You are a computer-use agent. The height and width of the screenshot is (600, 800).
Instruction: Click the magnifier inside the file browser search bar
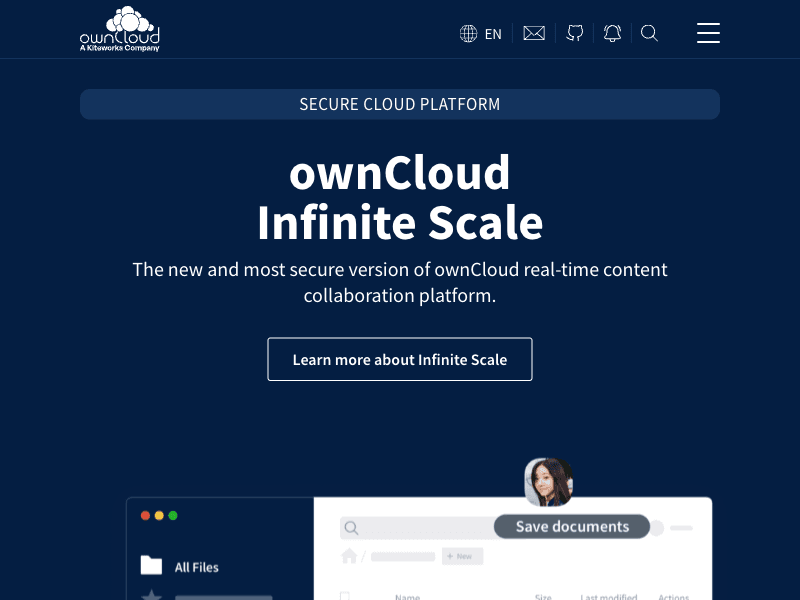(x=351, y=527)
